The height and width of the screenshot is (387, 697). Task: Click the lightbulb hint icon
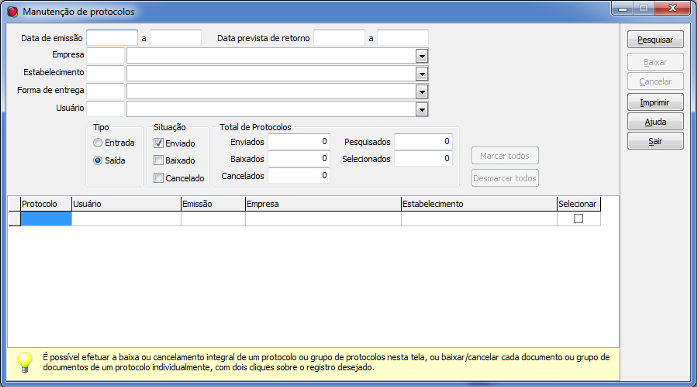25,362
